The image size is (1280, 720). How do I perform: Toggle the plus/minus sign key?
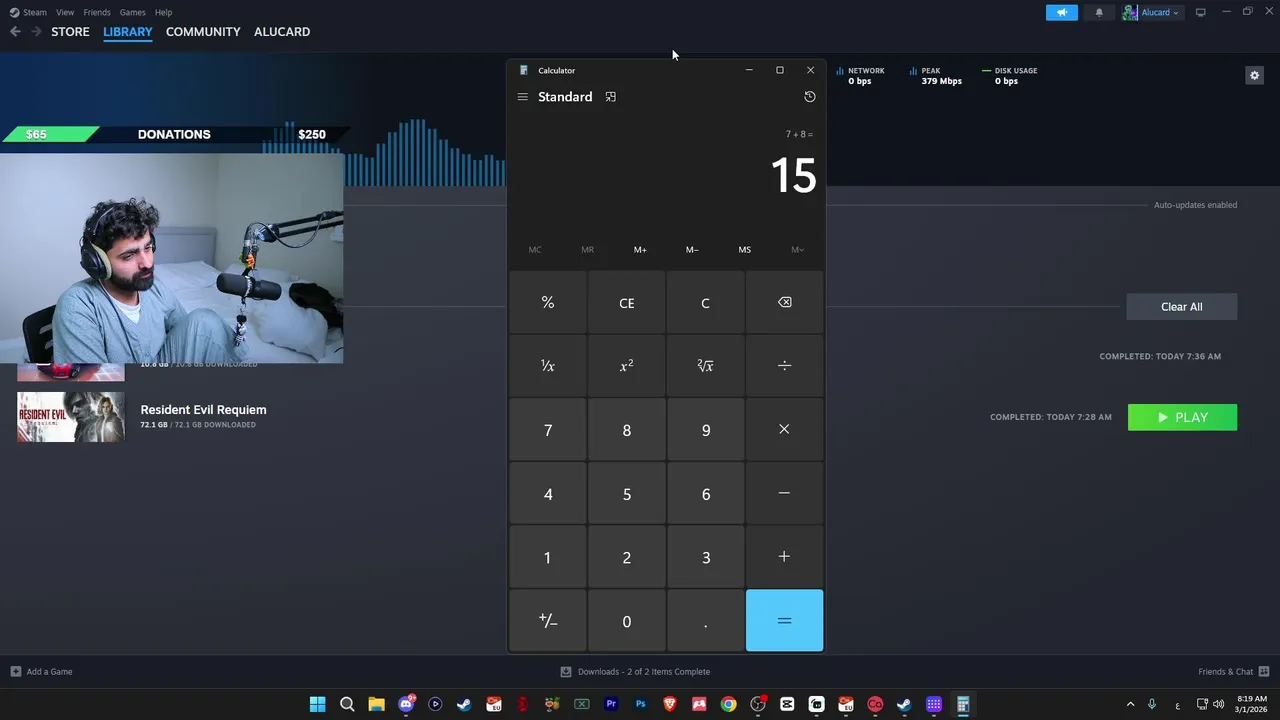point(548,621)
